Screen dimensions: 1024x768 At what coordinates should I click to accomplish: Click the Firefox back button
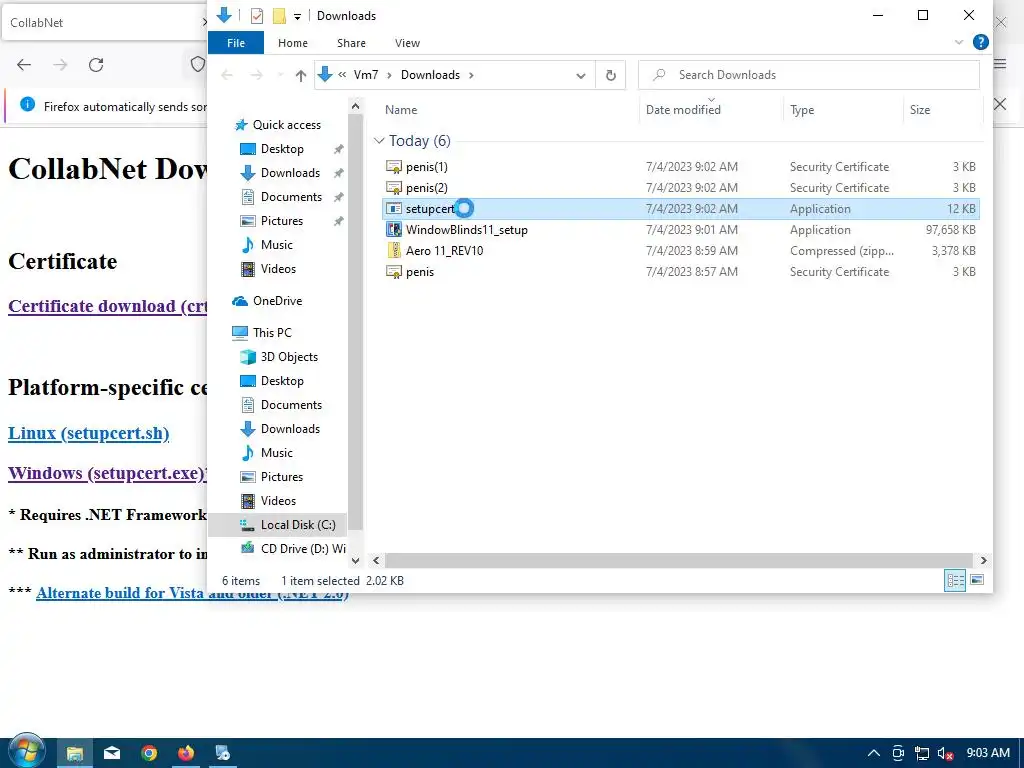[x=24, y=65]
